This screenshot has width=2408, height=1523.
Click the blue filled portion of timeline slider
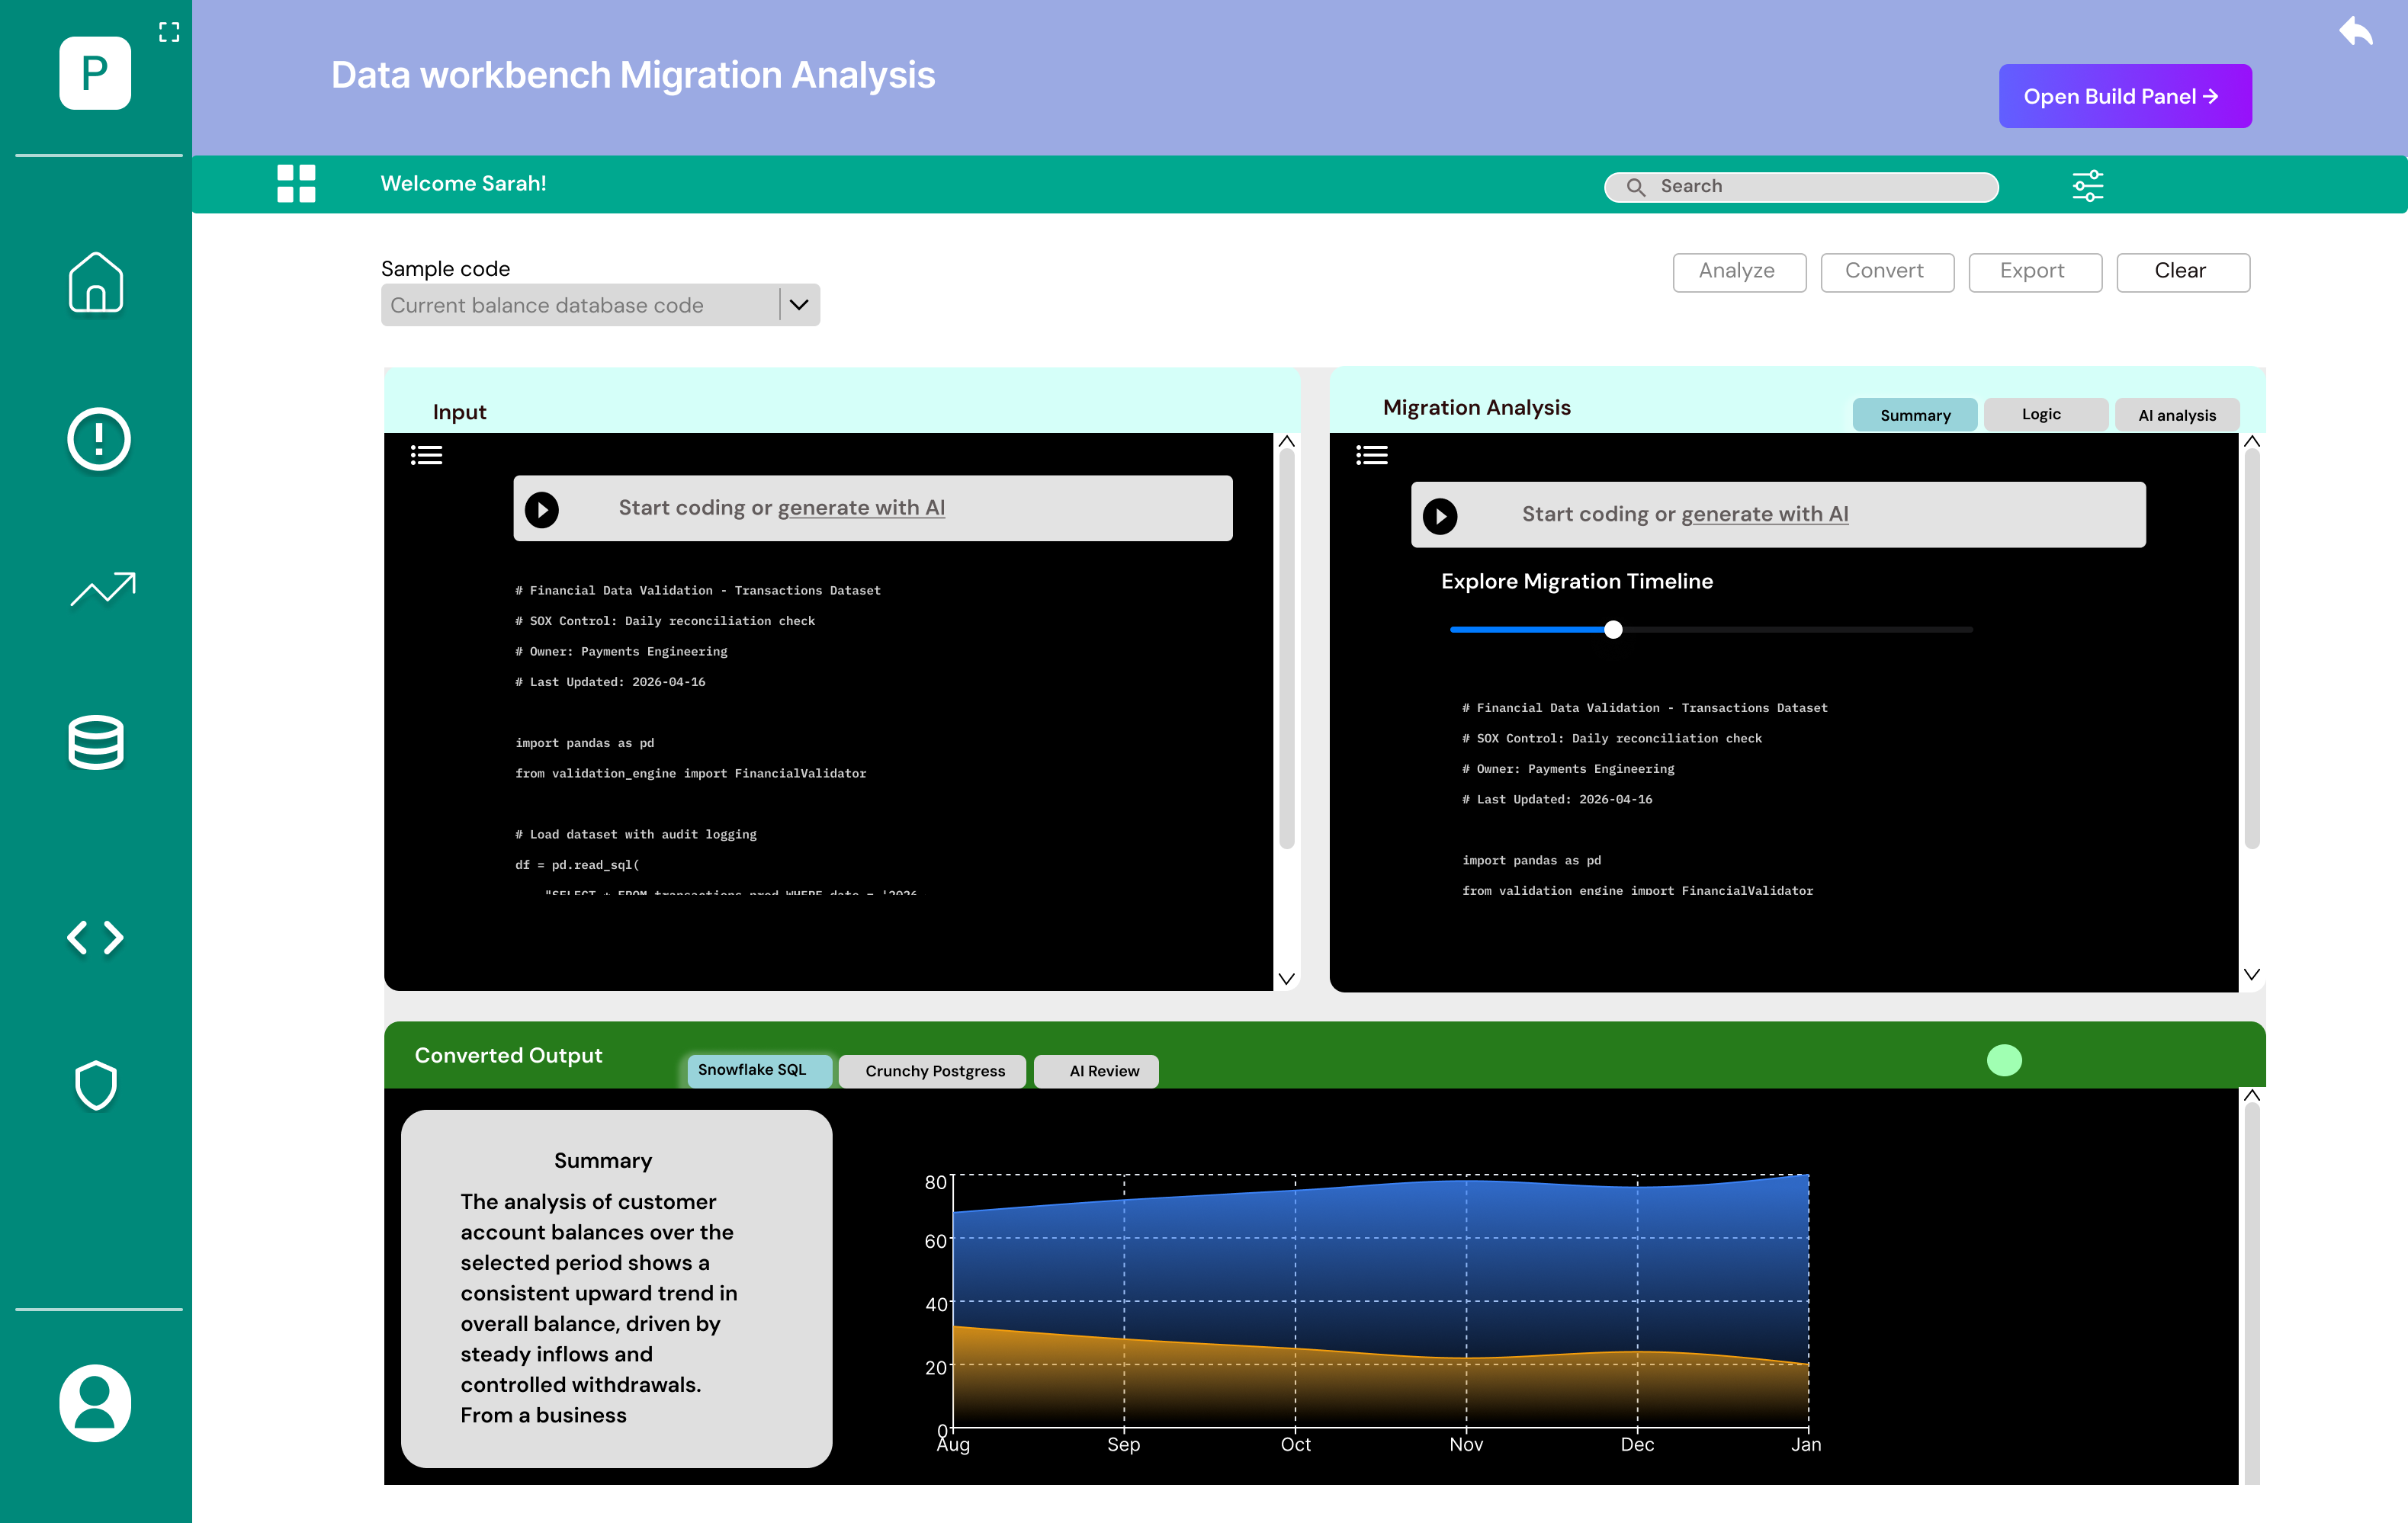(x=1527, y=629)
